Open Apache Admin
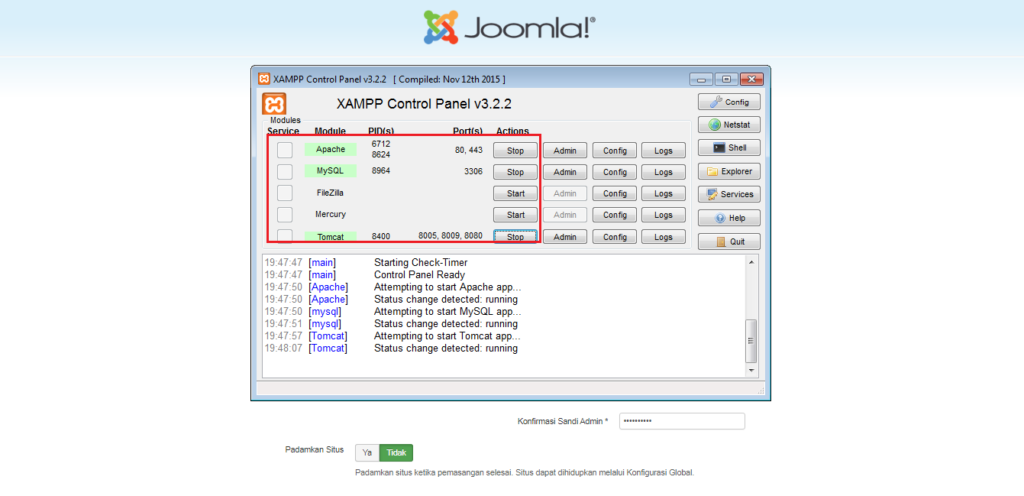 pyautogui.click(x=565, y=151)
